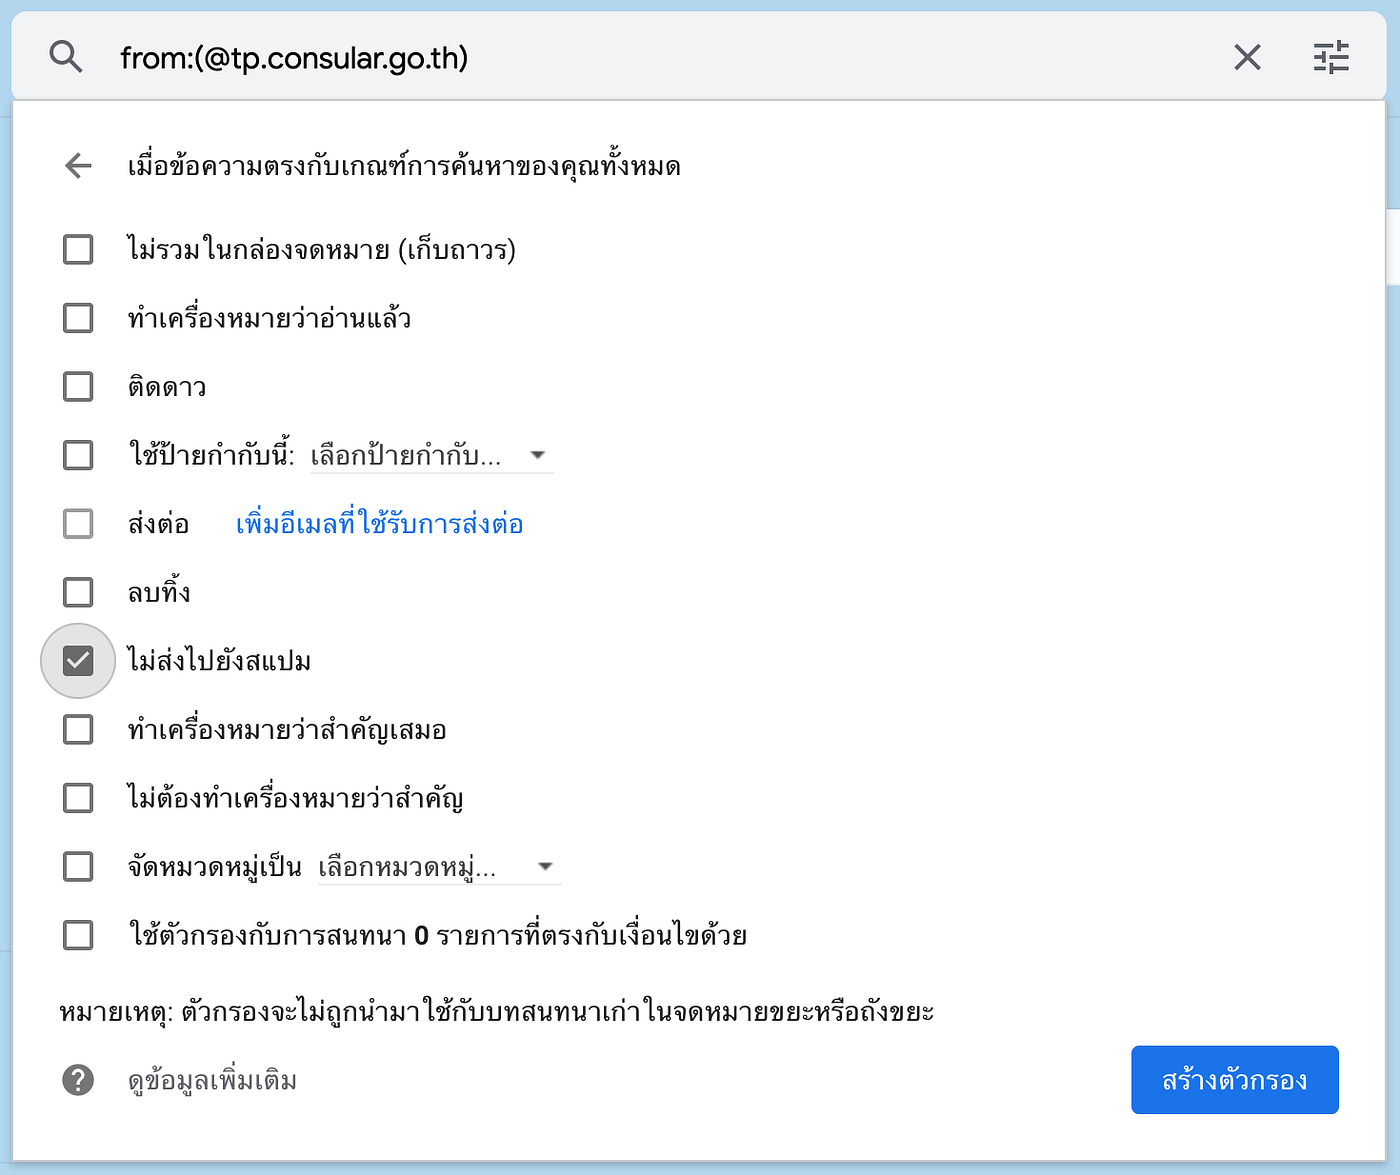Viewport: 1400px width, 1175px height.
Task: Click เพิ่มอีเมลที่ใช้รับการส่งต่อ link
Action: point(380,524)
